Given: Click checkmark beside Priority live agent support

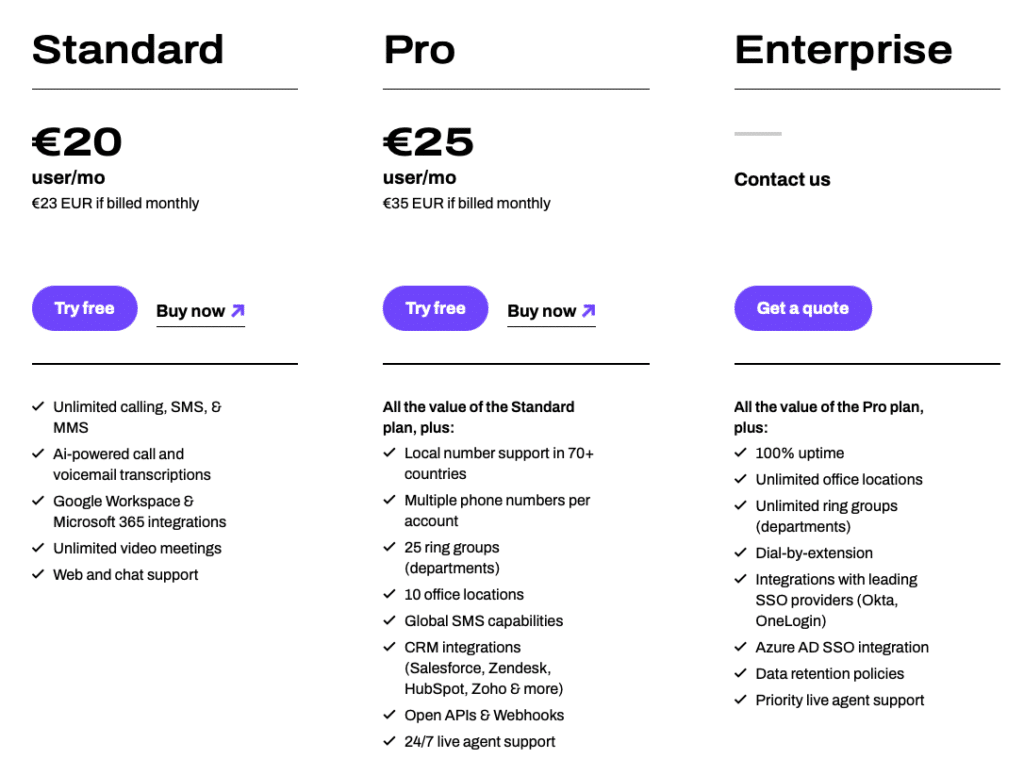Looking at the screenshot, I should (x=740, y=700).
